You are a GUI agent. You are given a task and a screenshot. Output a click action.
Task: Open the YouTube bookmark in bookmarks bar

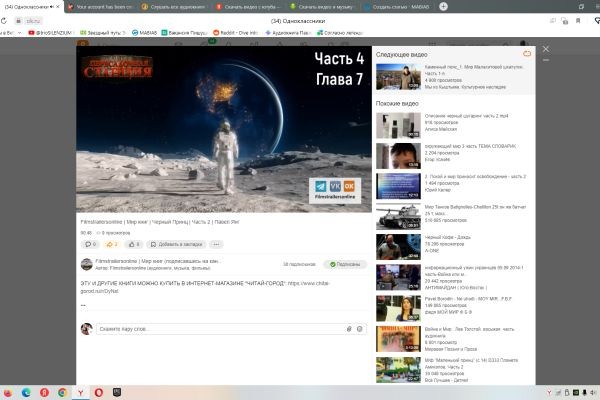tap(50, 33)
